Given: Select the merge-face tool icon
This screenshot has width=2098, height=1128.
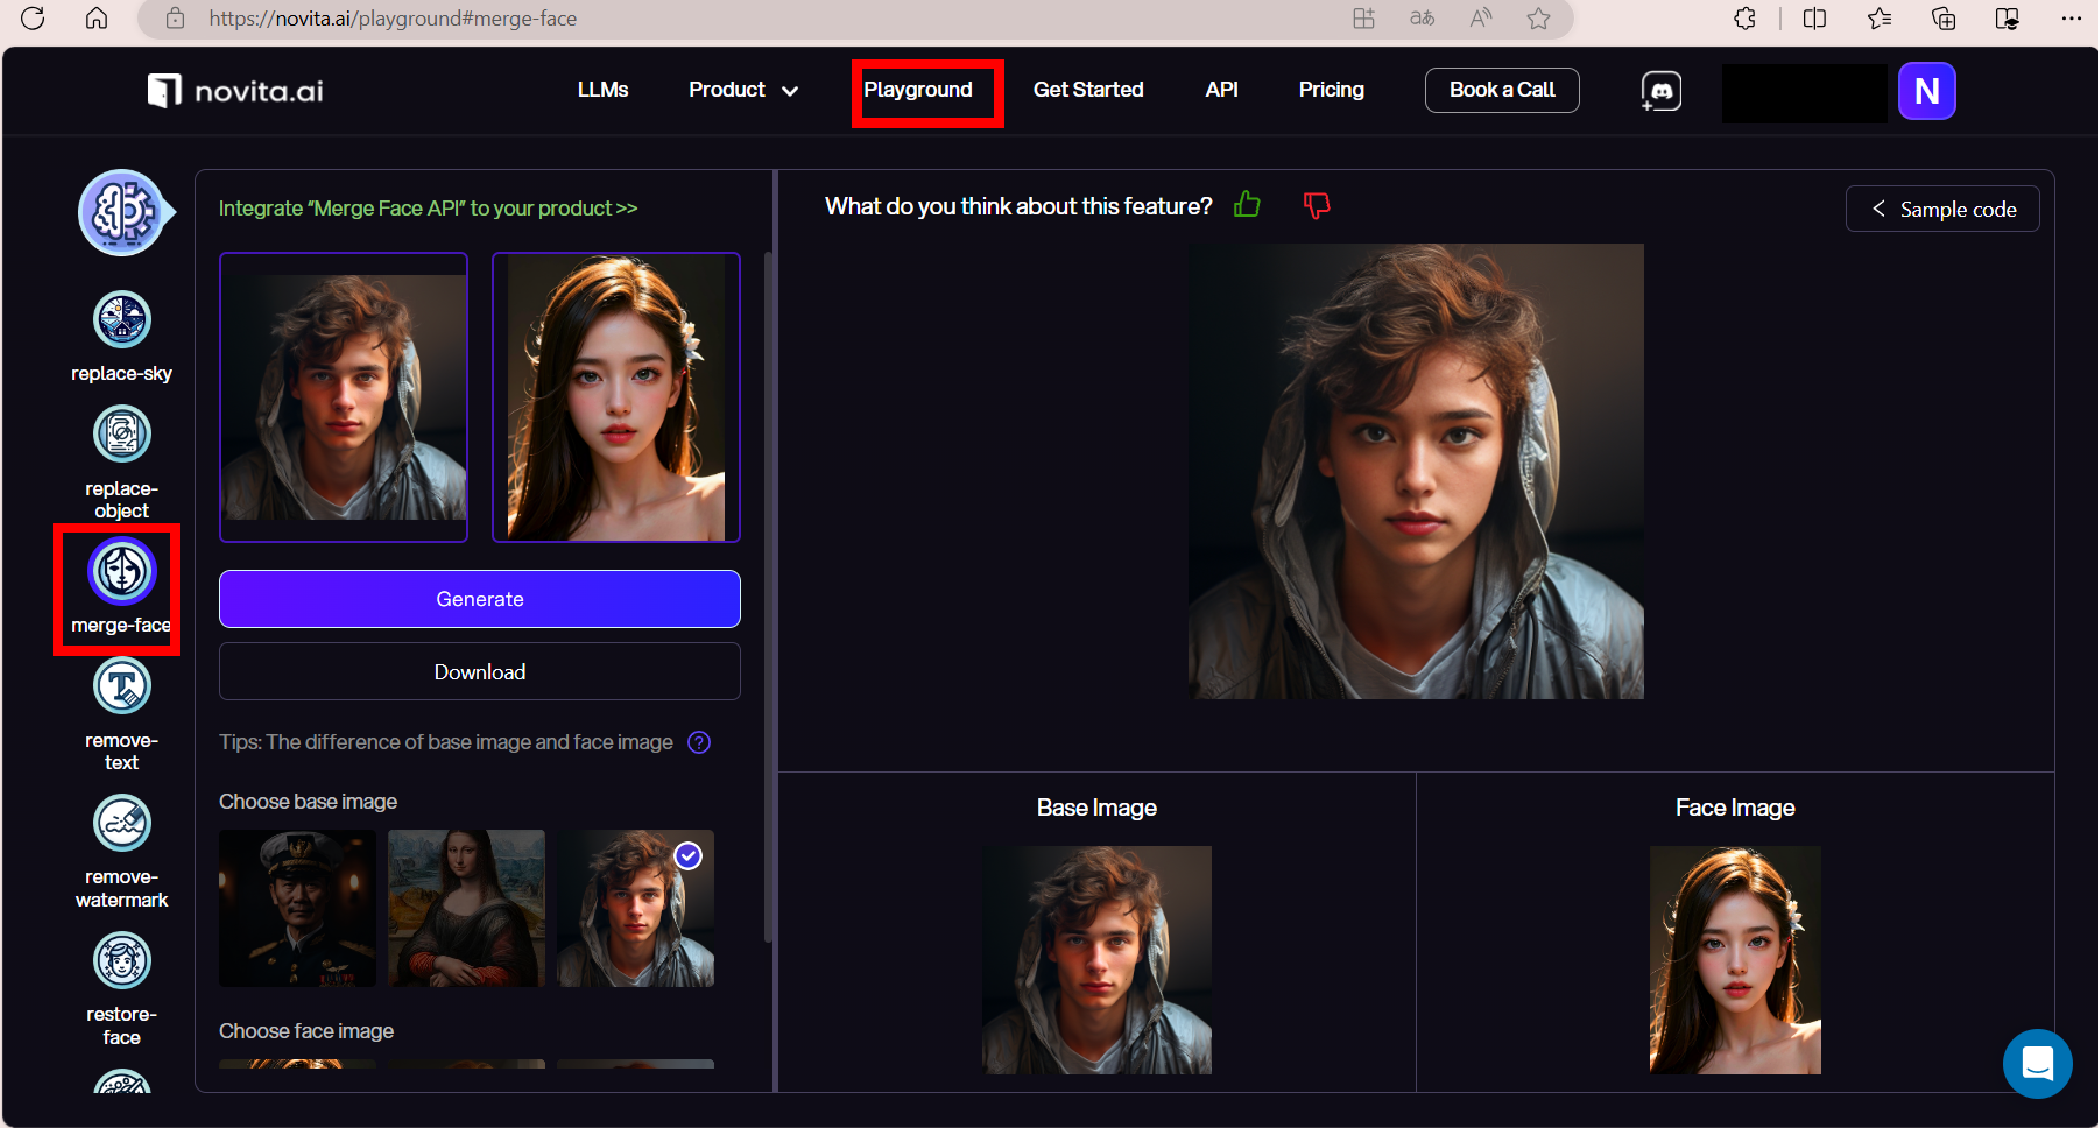Looking at the screenshot, I should click(121, 571).
